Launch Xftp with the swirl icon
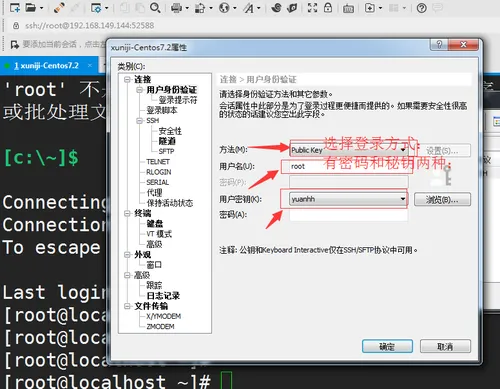Image resolution: width=500 pixels, height=389 pixels. tap(276, 8)
